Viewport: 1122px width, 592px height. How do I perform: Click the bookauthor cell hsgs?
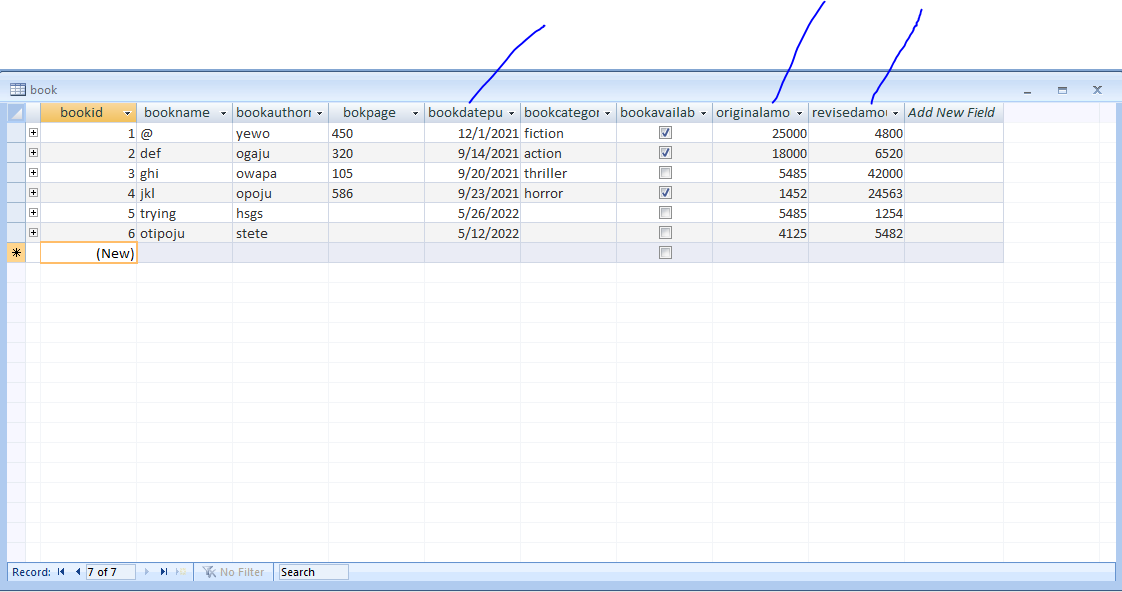coord(280,213)
